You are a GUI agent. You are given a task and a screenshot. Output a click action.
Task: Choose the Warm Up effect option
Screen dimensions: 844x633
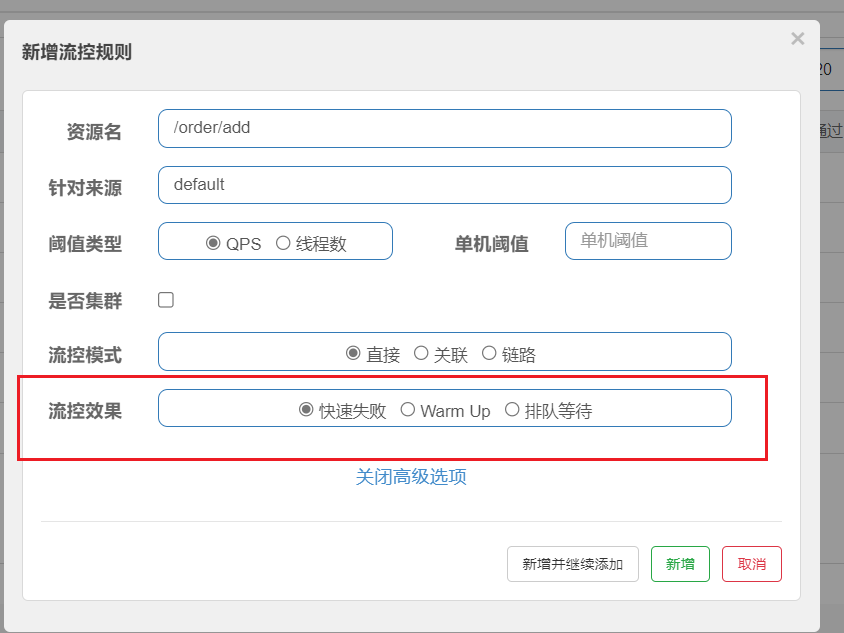pos(408,410)
